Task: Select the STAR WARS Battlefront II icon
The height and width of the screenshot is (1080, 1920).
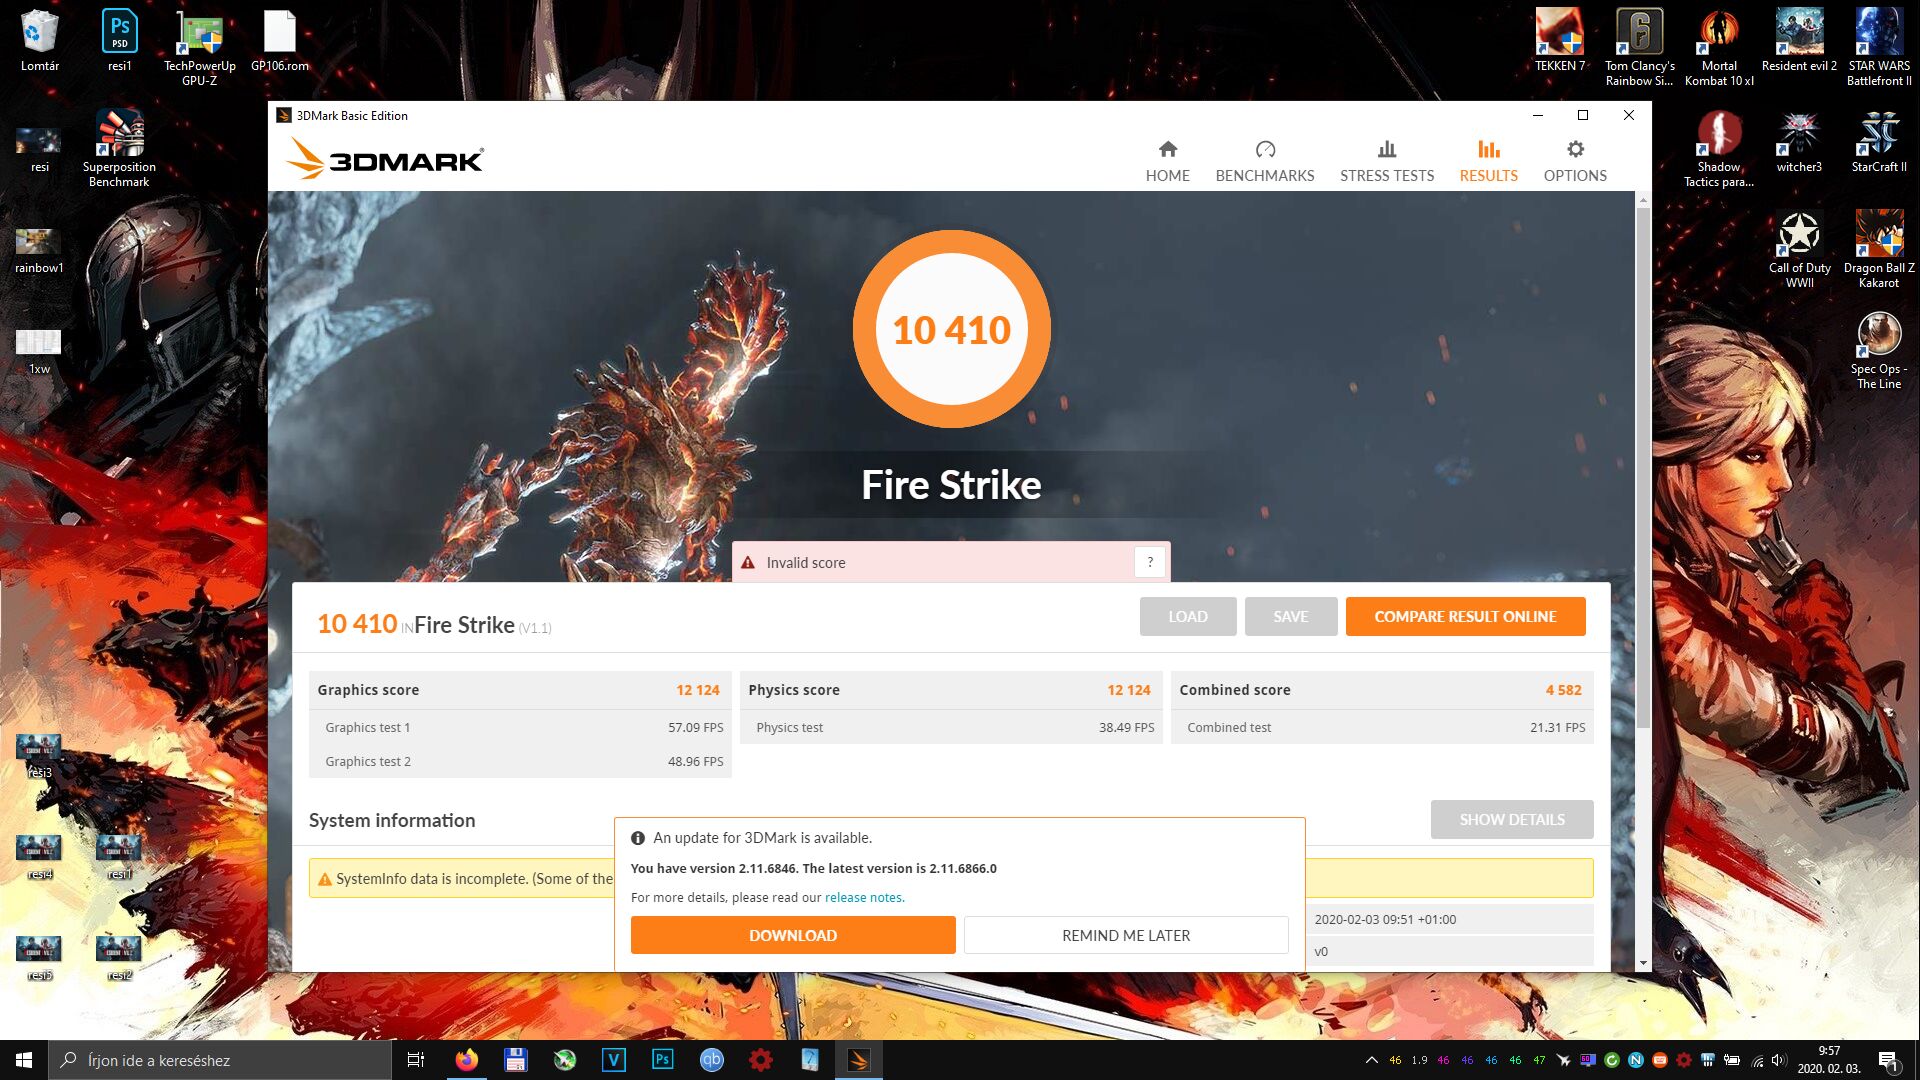Action: [1879, 48]
